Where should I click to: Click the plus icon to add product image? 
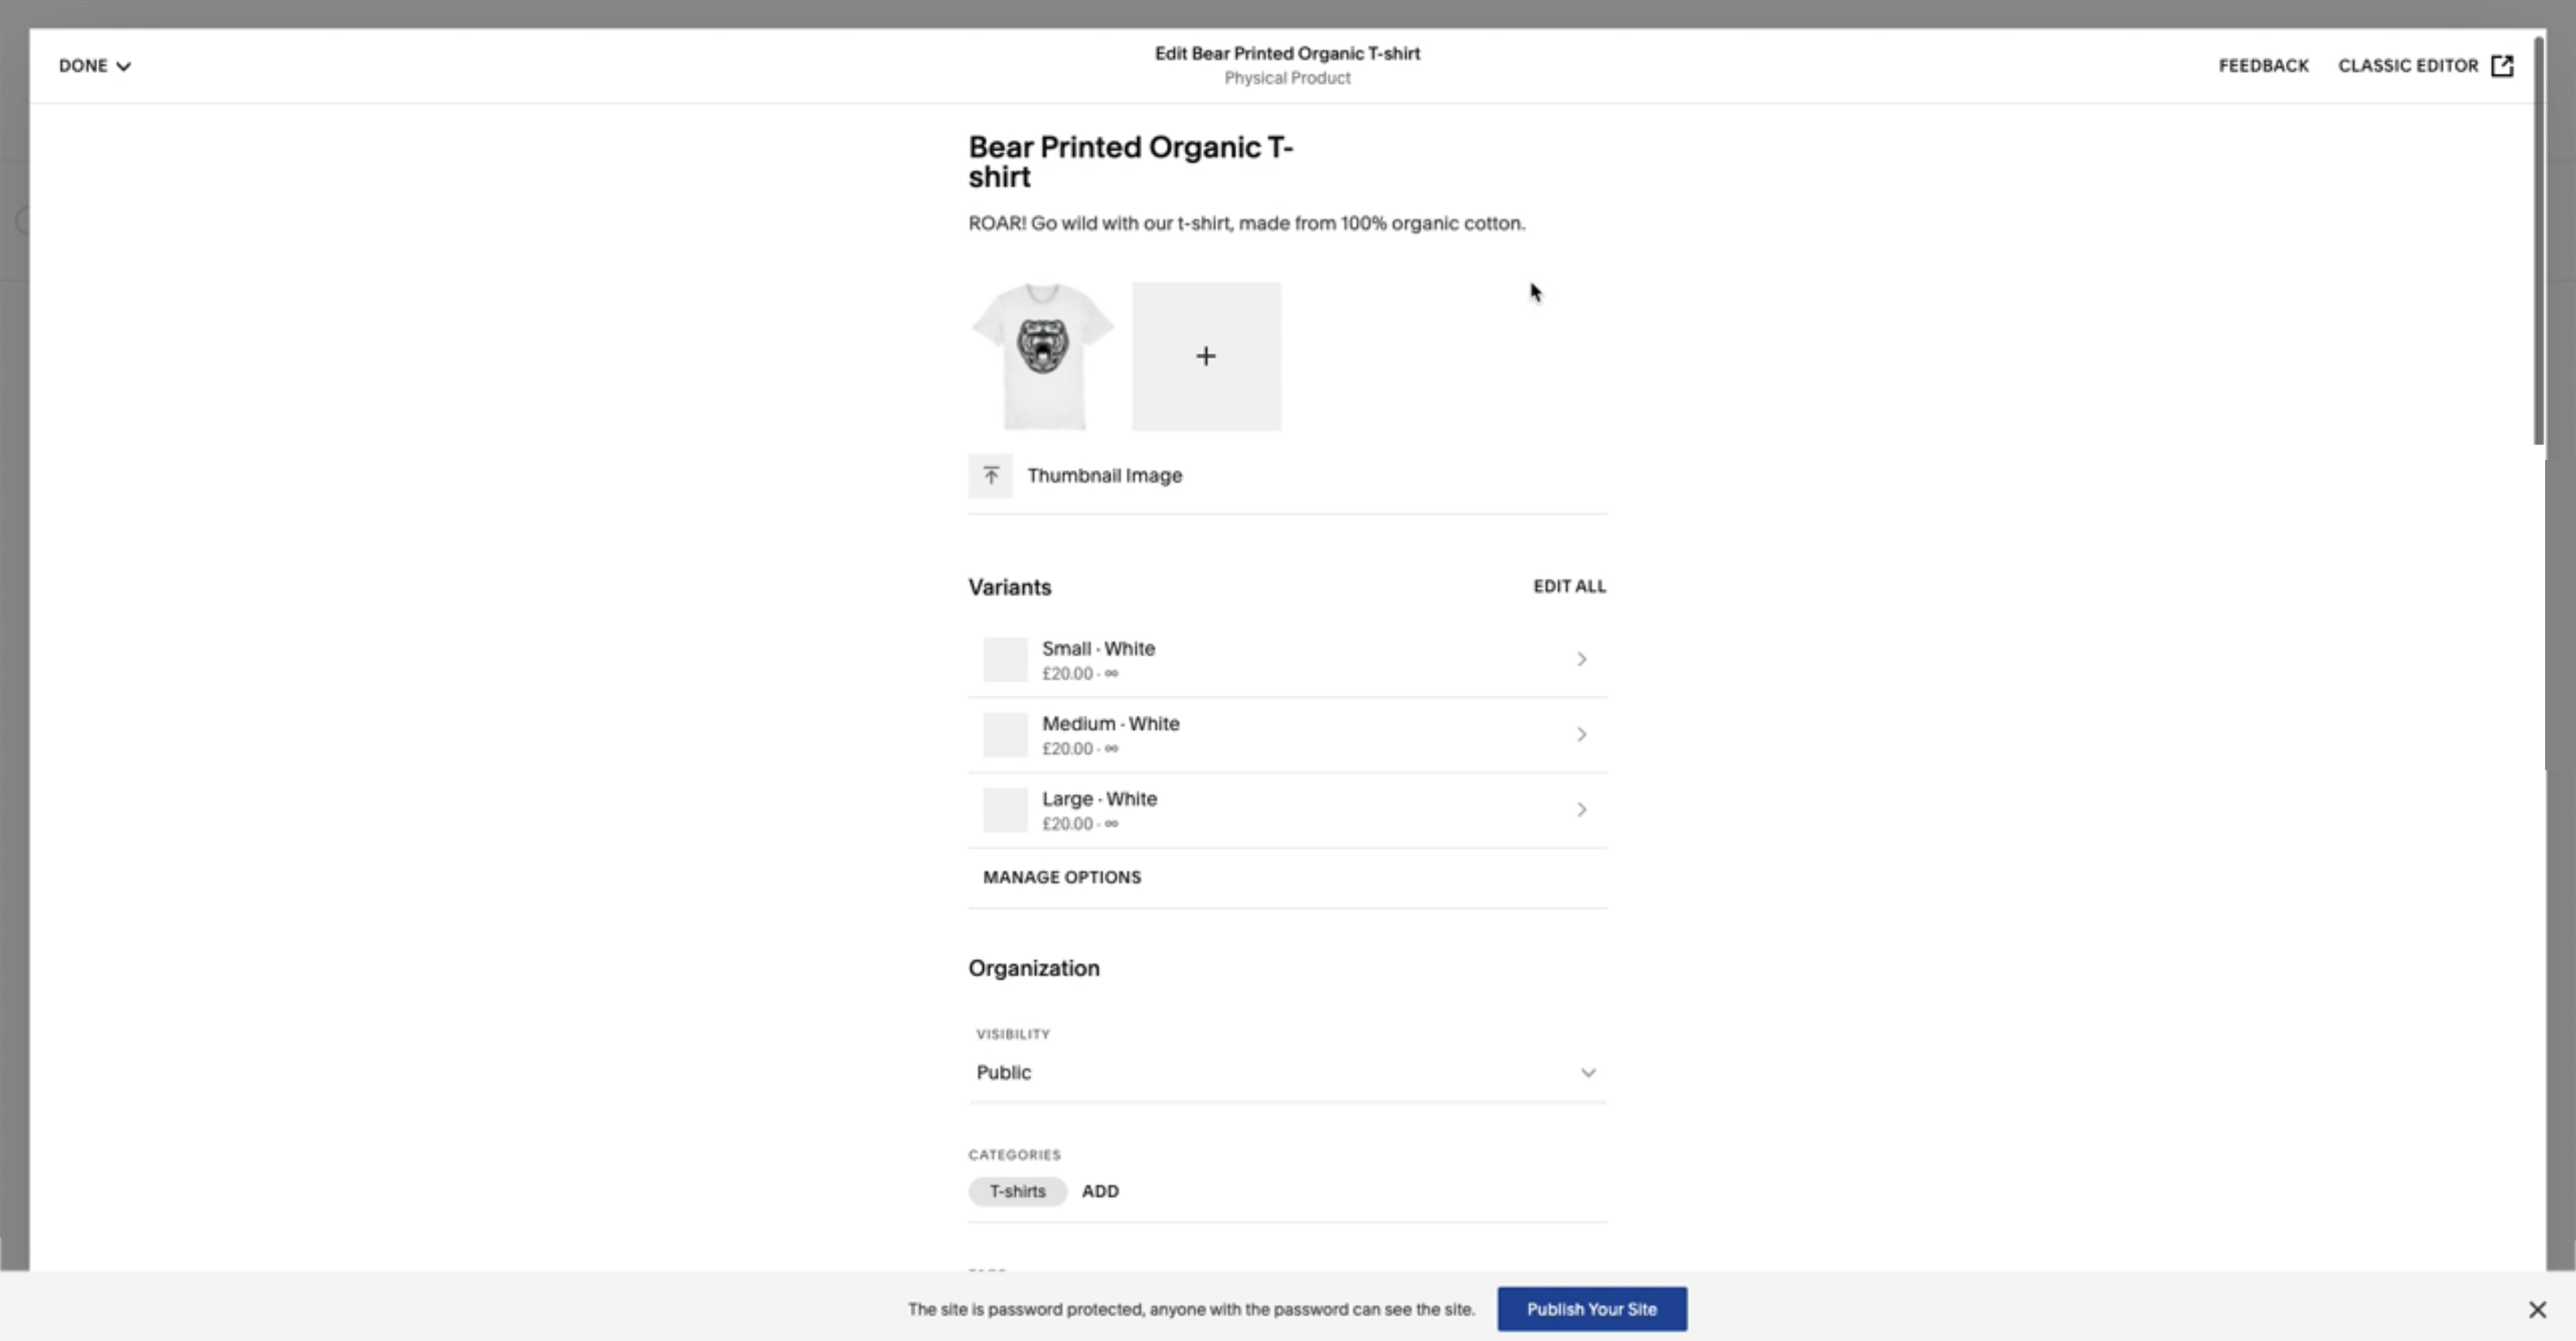1205,356
